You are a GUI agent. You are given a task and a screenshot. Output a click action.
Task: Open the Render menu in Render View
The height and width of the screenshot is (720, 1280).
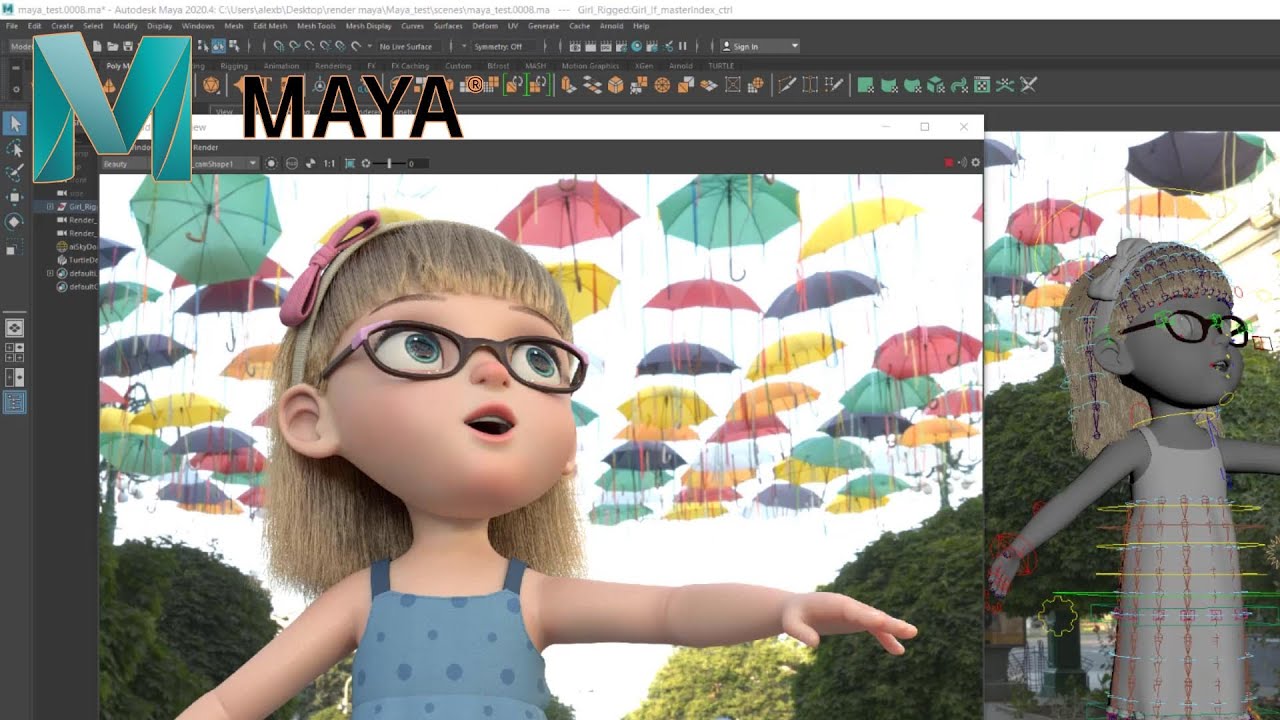click(205, 147)
